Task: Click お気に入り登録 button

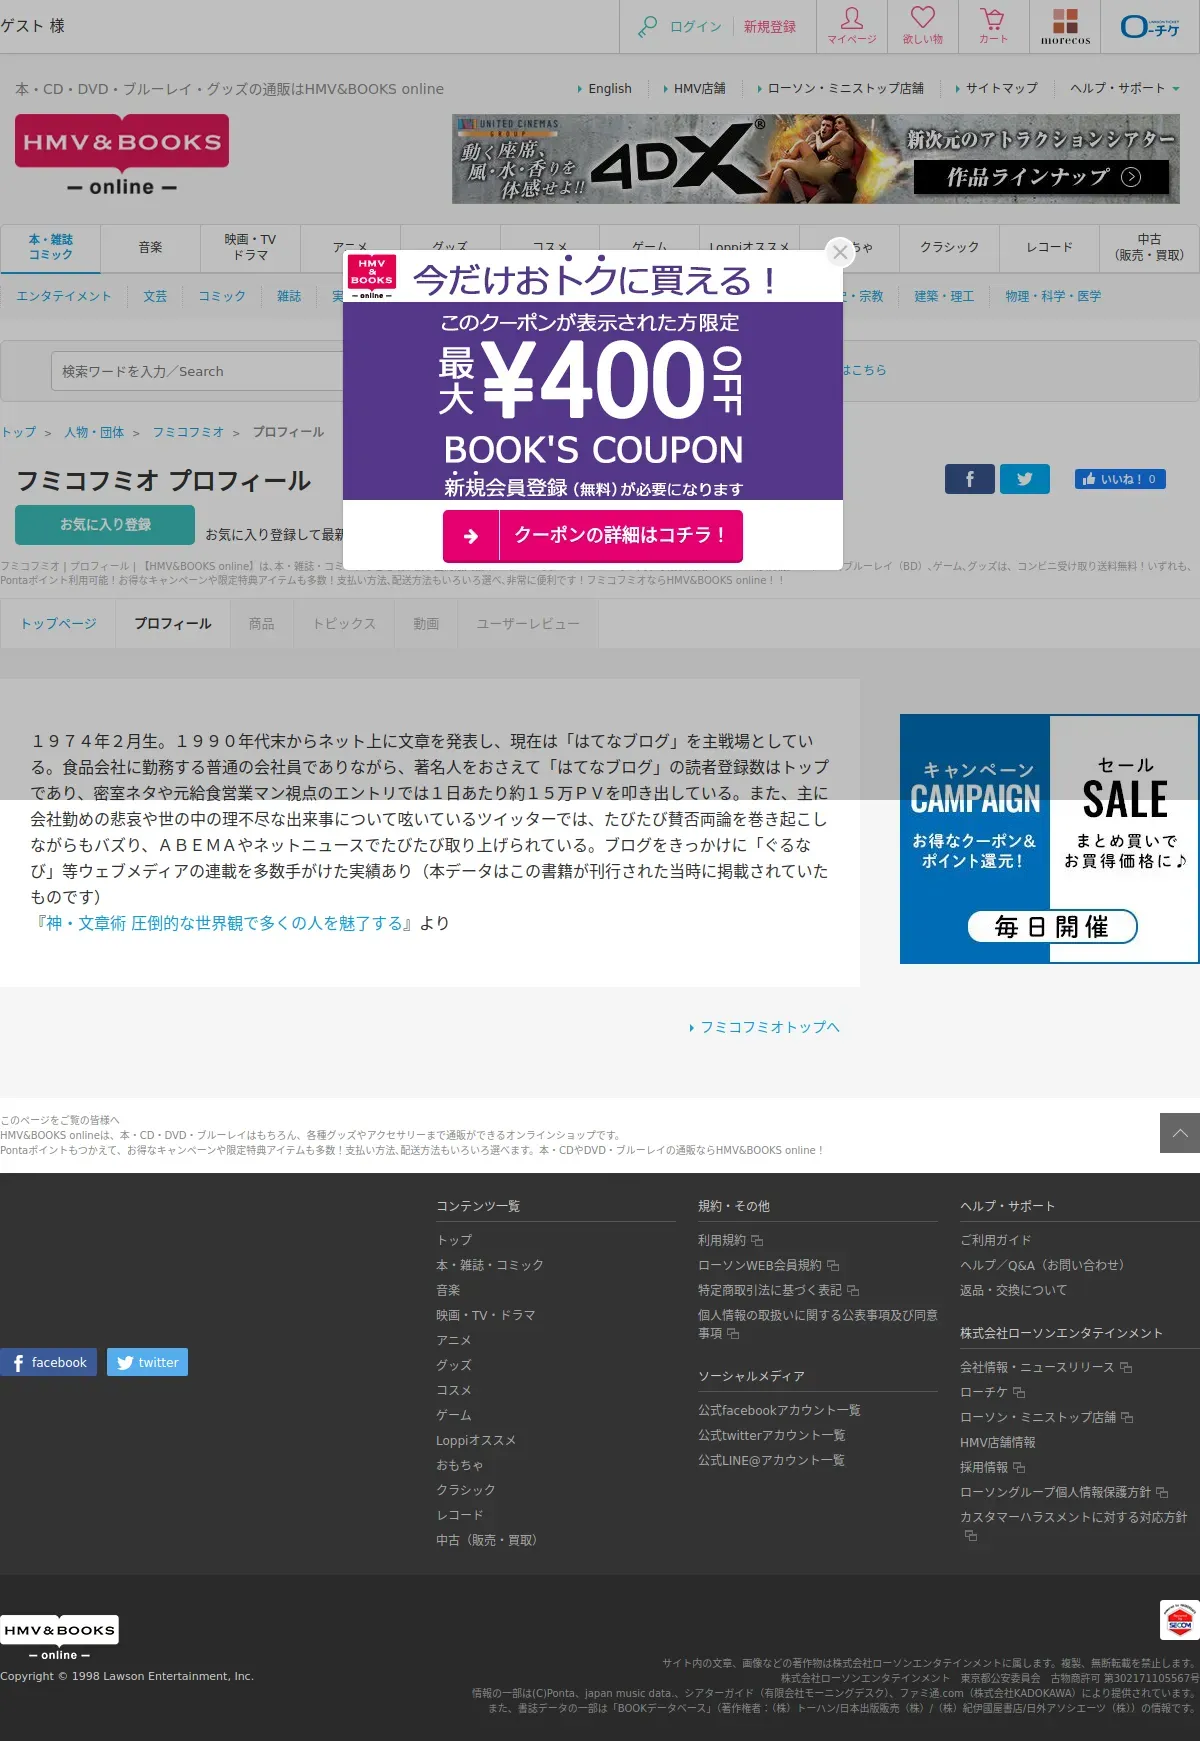Action: point(105,524)
